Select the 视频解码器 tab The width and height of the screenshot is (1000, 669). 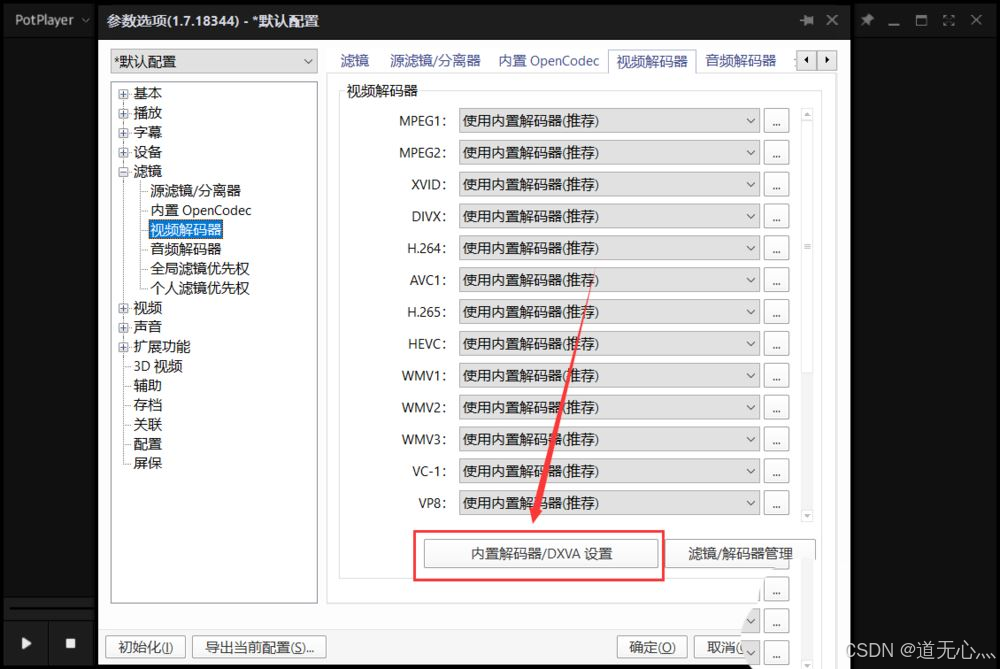pos(652,61)
